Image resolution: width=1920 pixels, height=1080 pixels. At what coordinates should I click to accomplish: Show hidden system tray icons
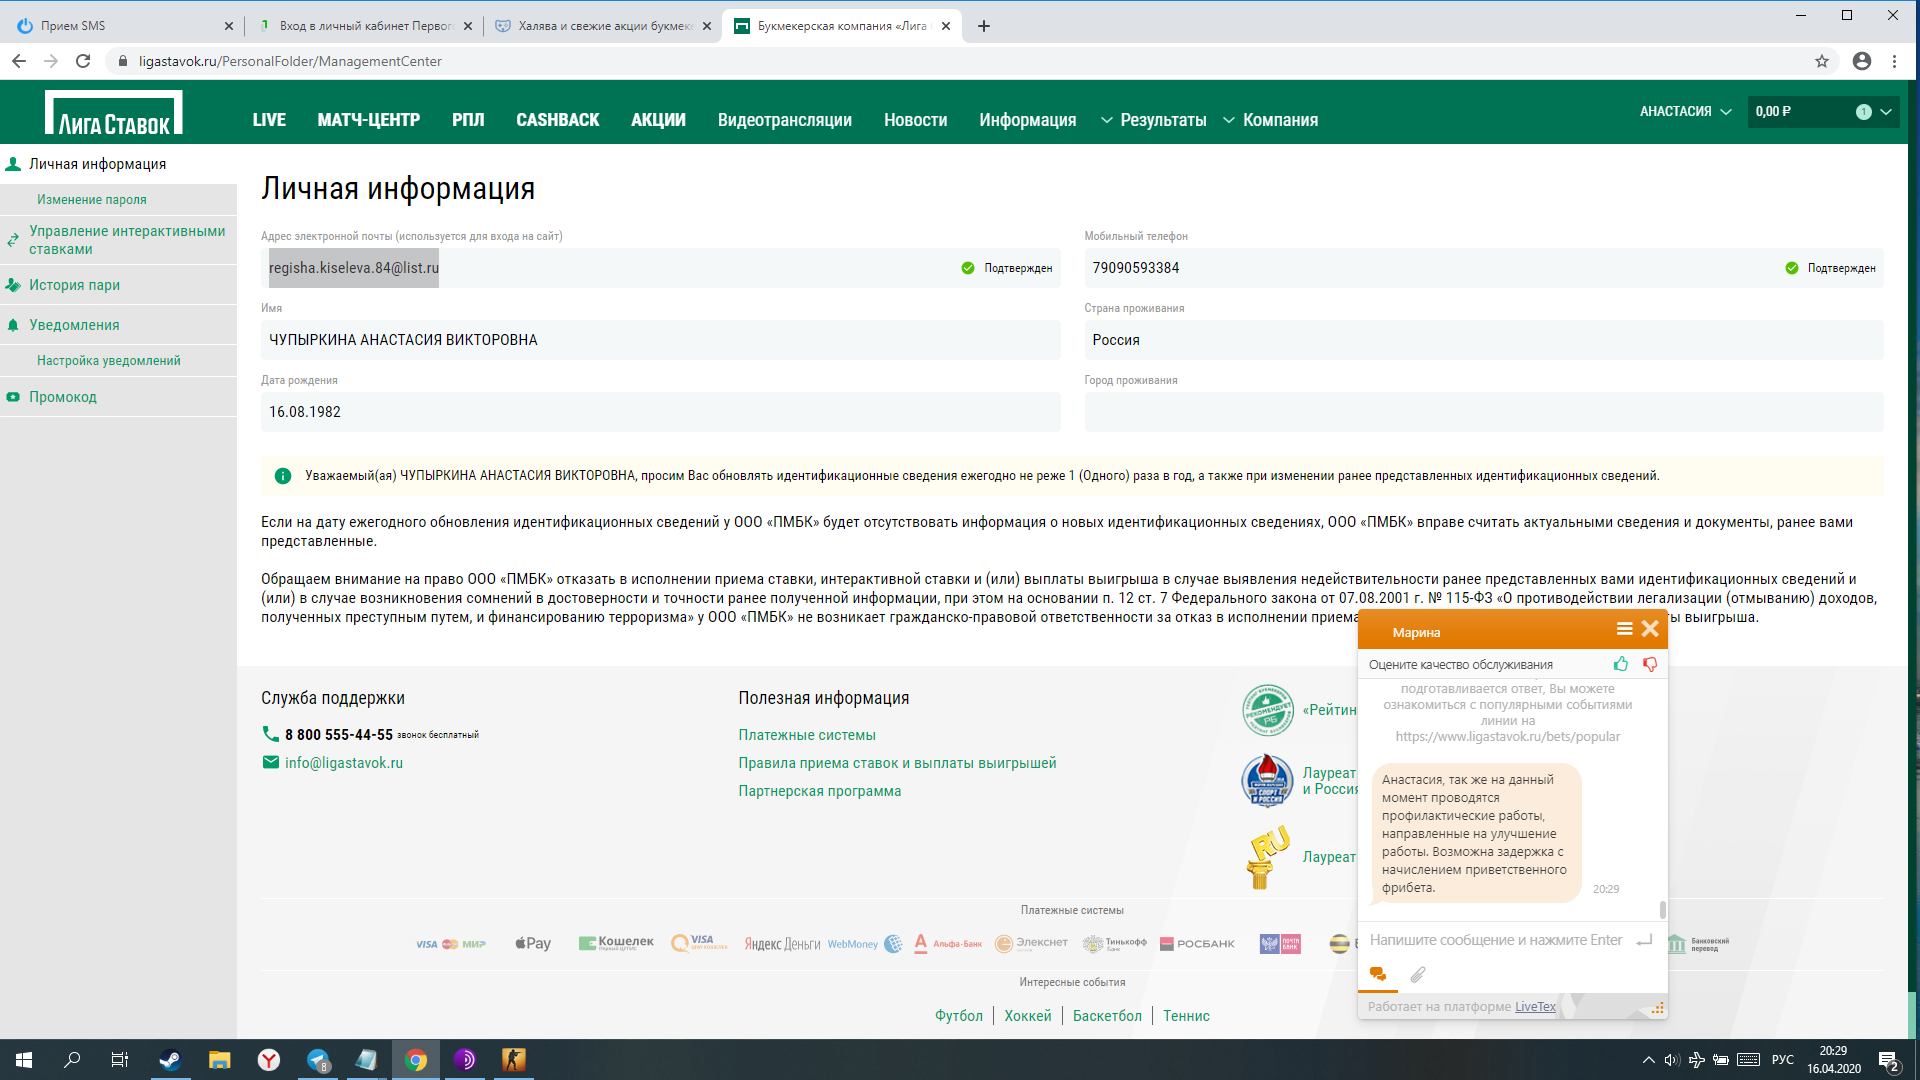point(1648,1060)
